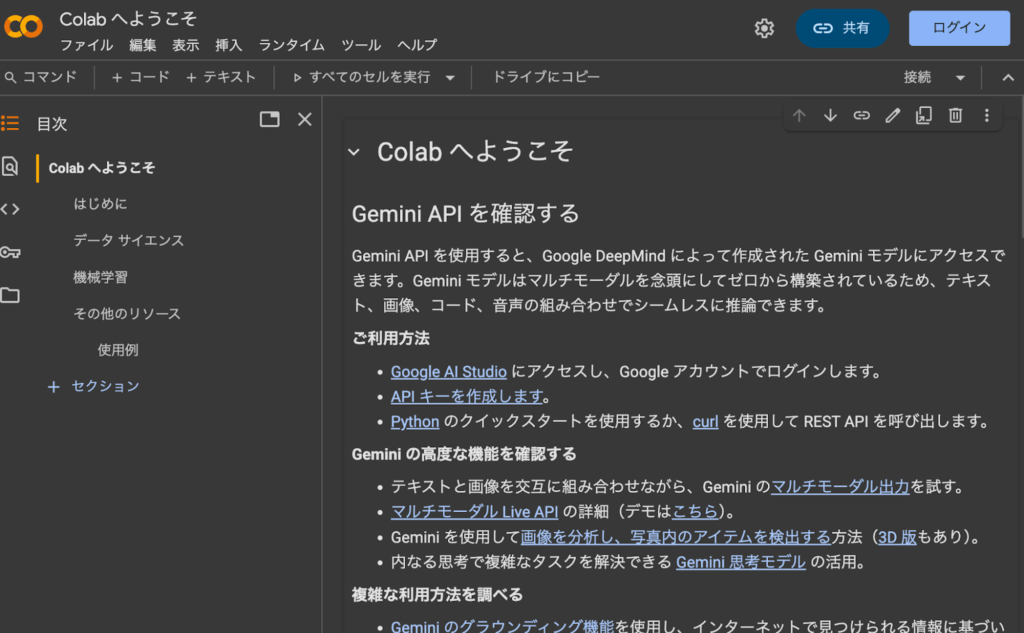Select はじめに in table of contents
The height and width of the screenshot is (633, 1024).
click(x=100, y=204)
